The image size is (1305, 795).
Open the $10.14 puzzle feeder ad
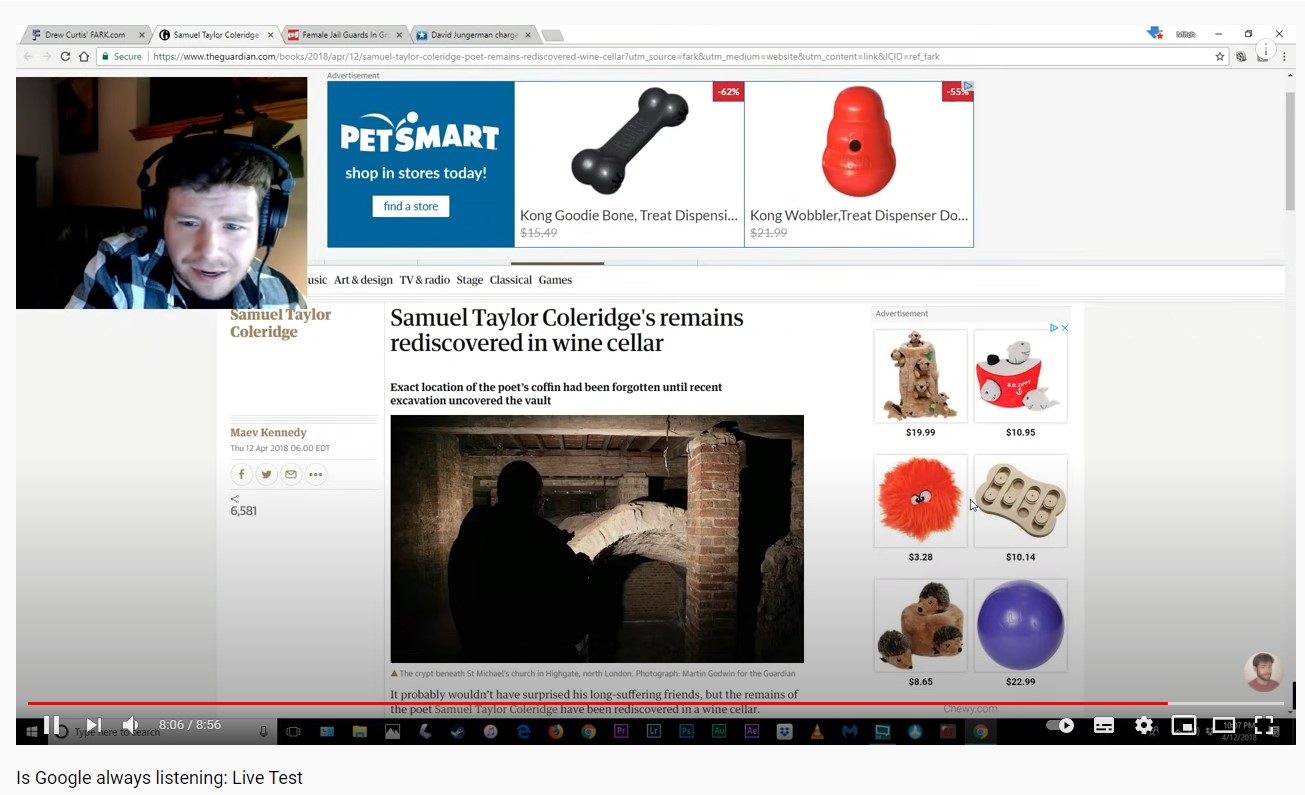click(1020, 501)
